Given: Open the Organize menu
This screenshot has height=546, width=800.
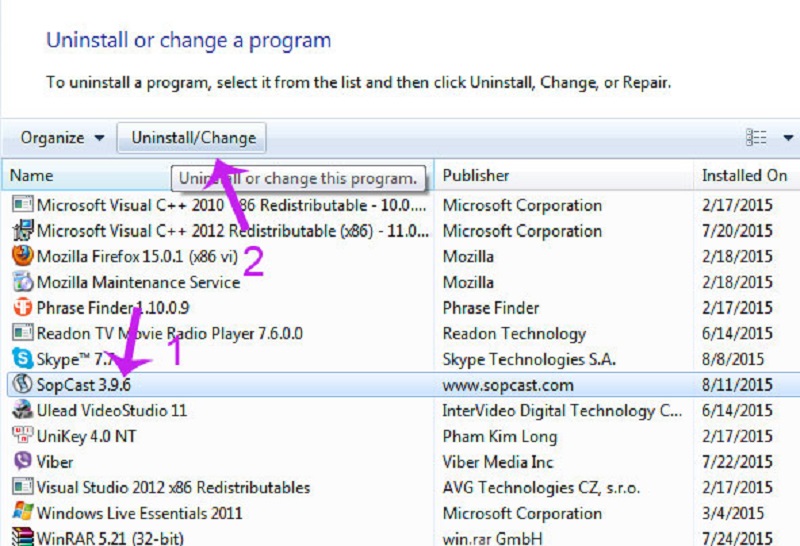Looking at the screenshot, I should [62, 138].
